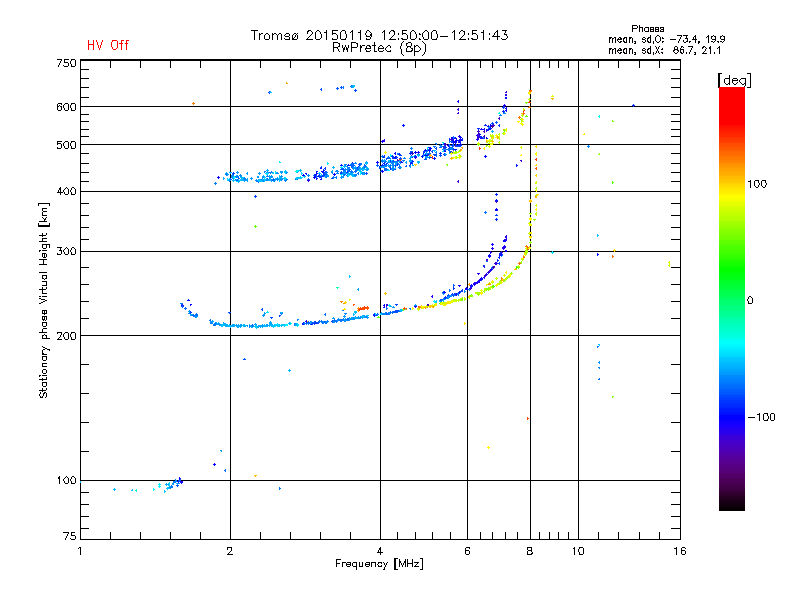Click the y-axis tick label '750'

(66, 63)
